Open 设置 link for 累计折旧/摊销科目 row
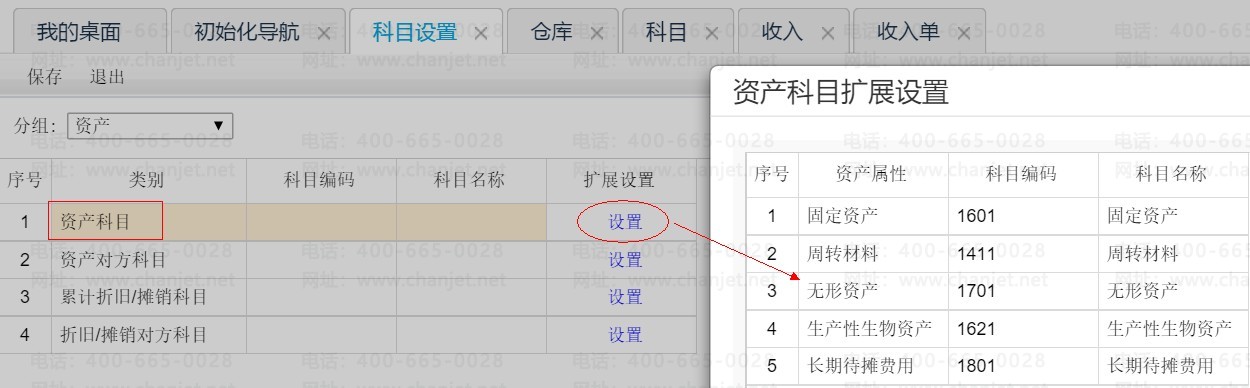The width and height of the screenshot is (1250, 388). point(625,297)
